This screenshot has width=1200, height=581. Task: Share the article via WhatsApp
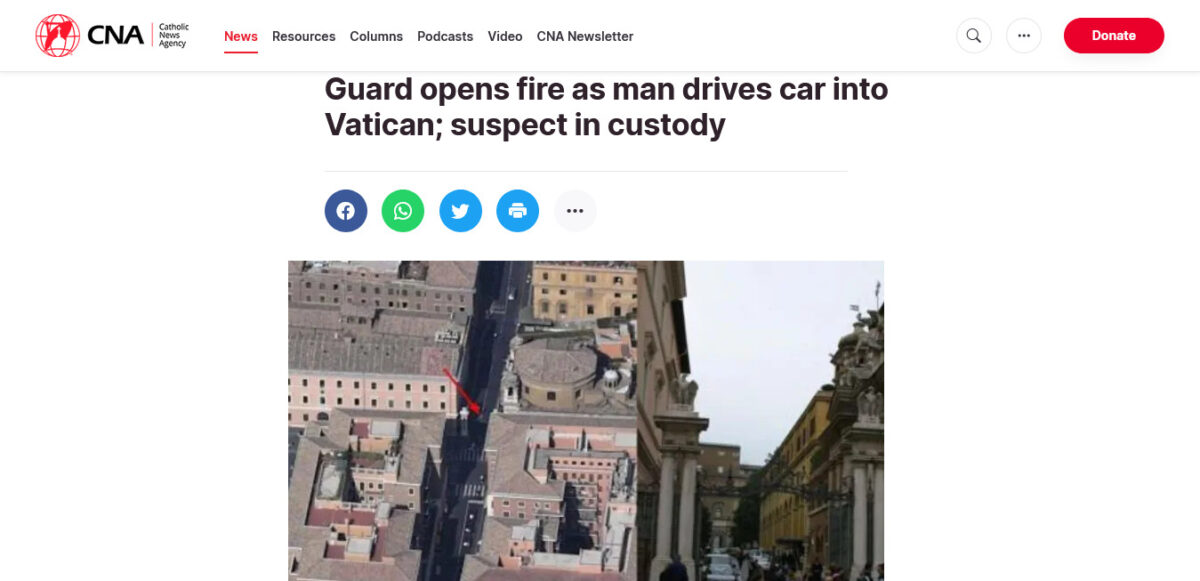tap(403, 211)
